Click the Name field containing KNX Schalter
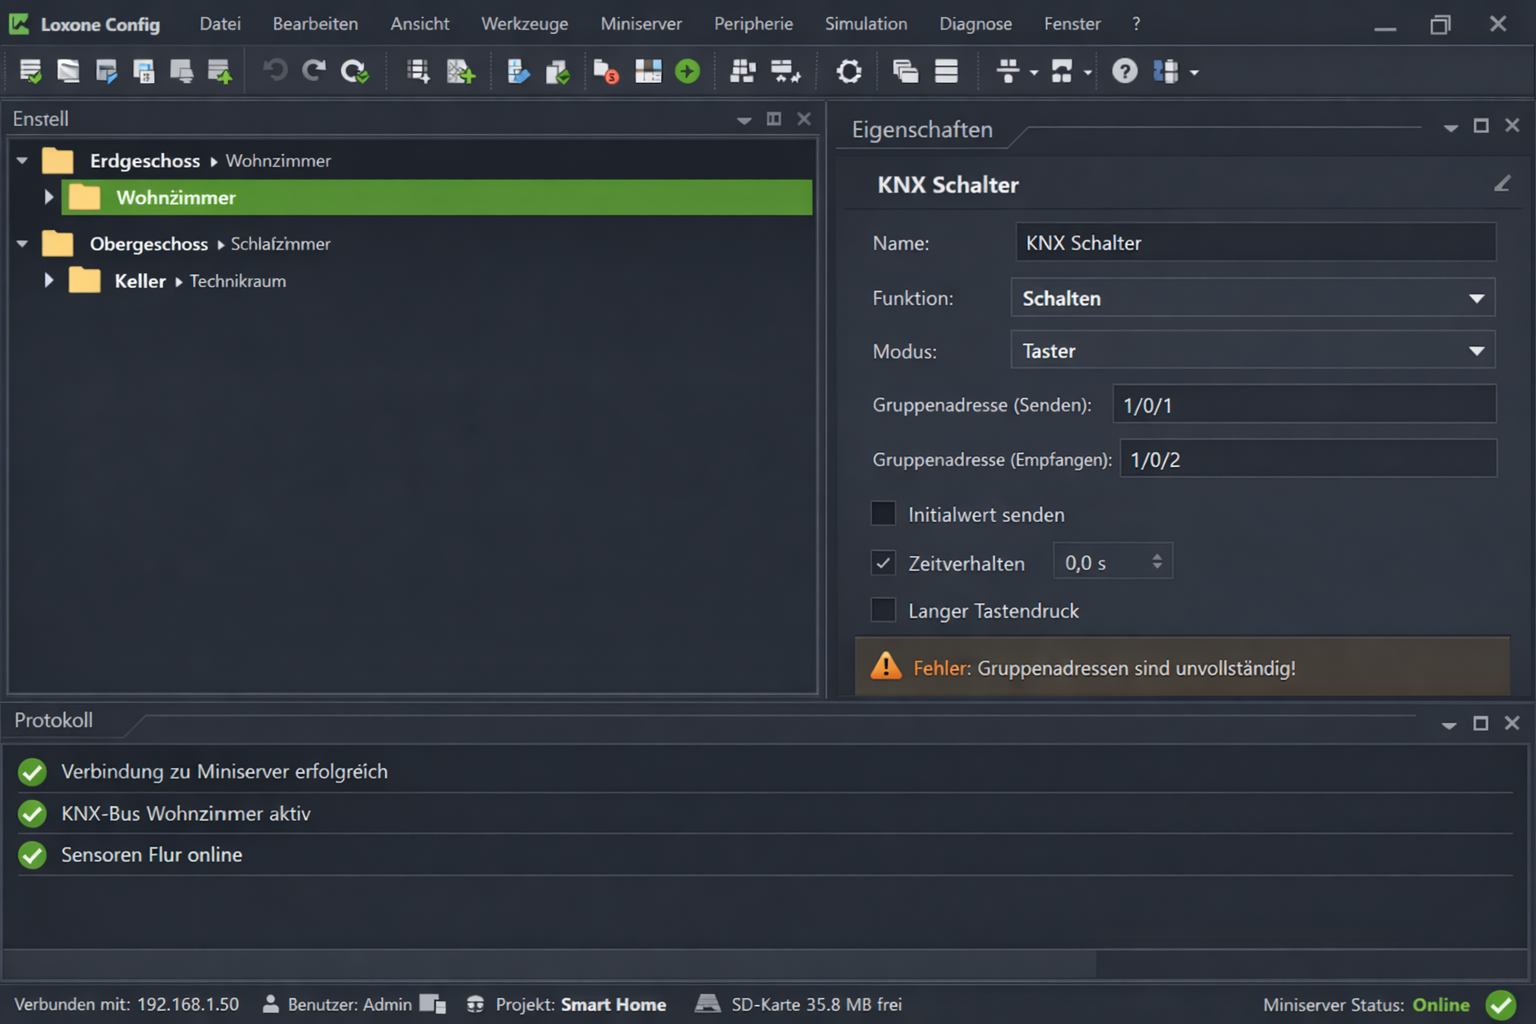The image size is (1536, 1024). (1256, 243)
